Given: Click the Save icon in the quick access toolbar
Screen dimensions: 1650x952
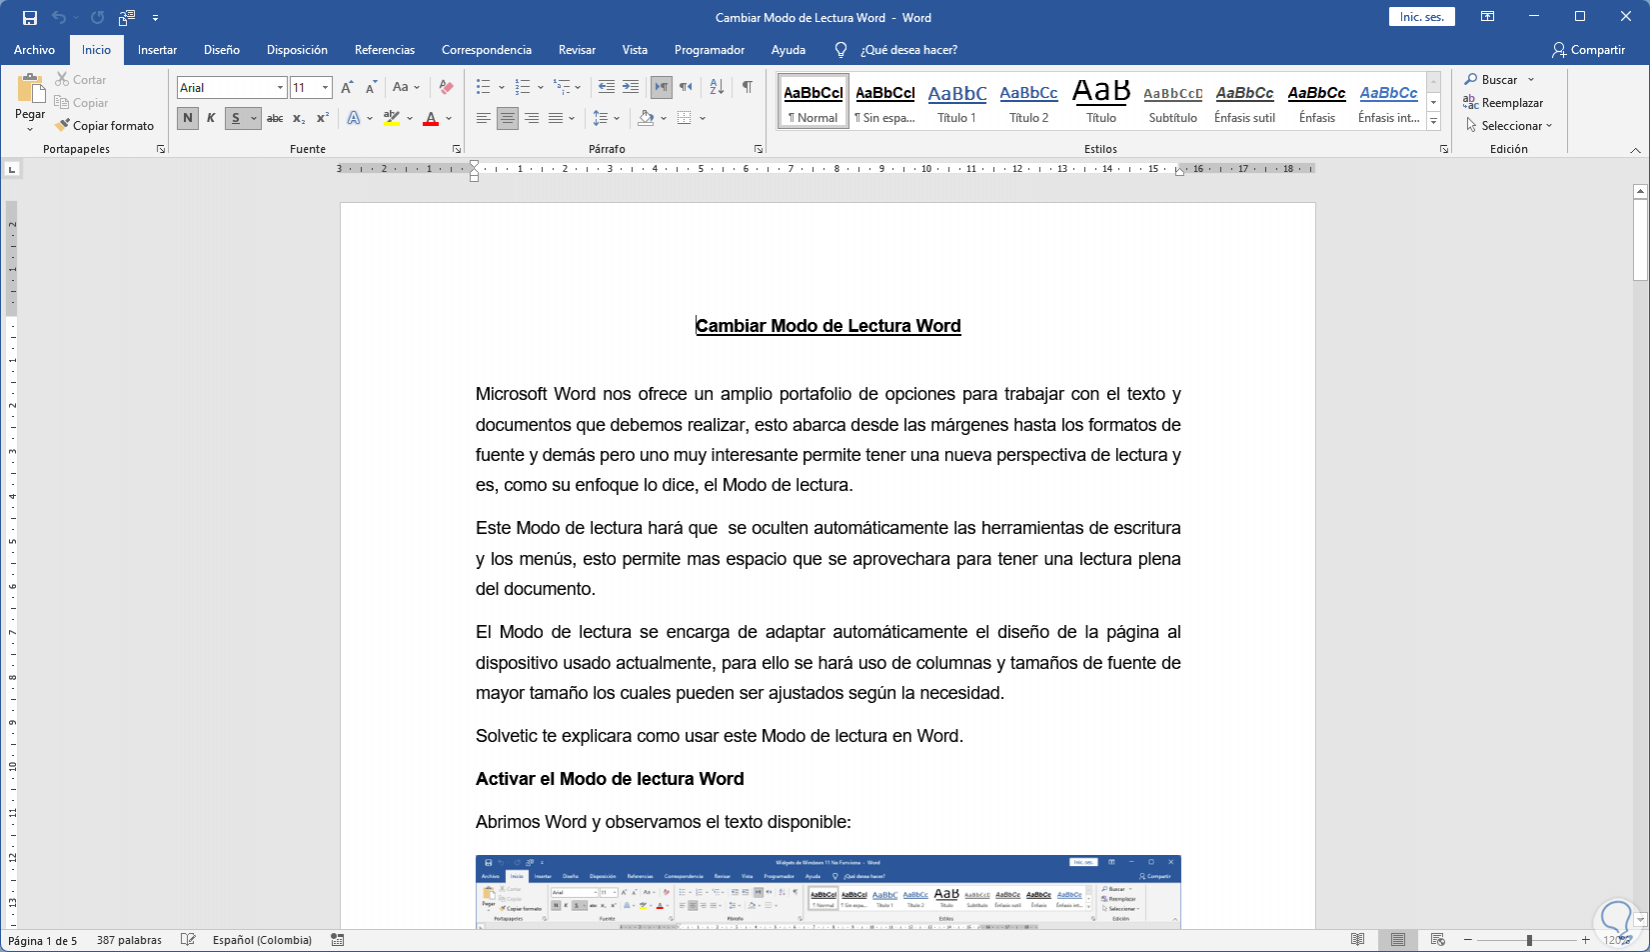Looking at the screenshot, I should pos(30,18).
